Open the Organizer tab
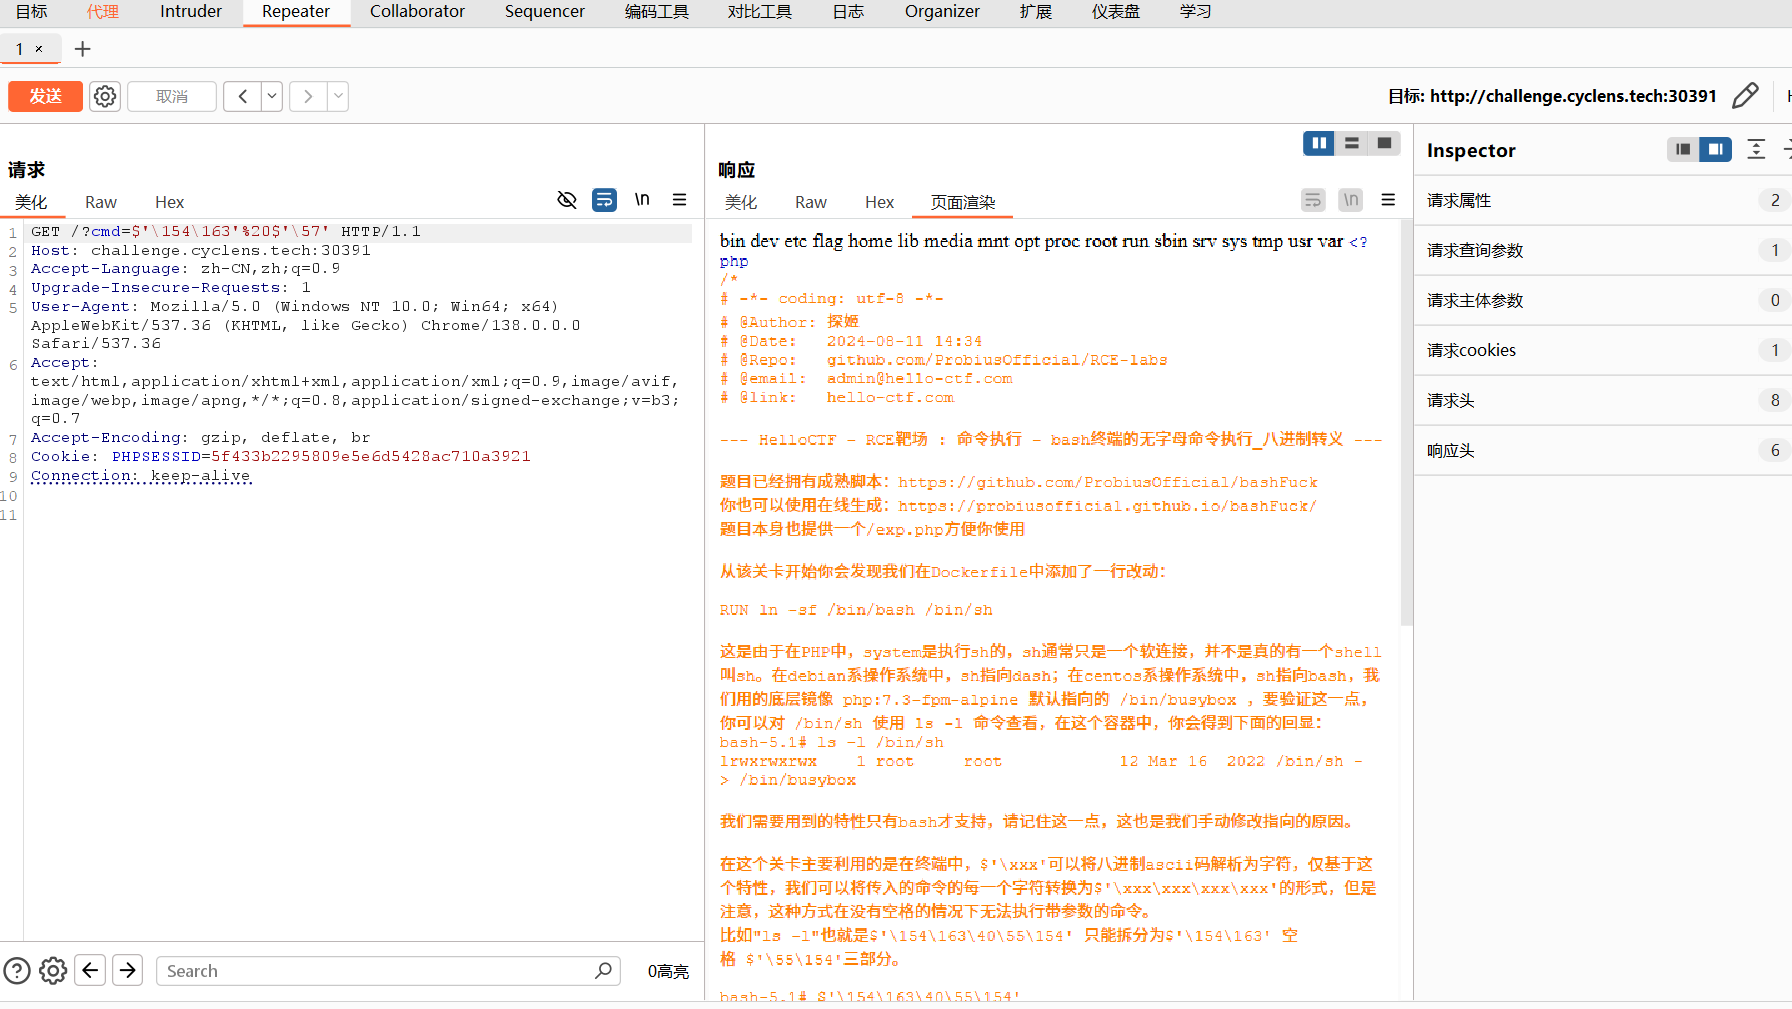 tap(942, 12)
